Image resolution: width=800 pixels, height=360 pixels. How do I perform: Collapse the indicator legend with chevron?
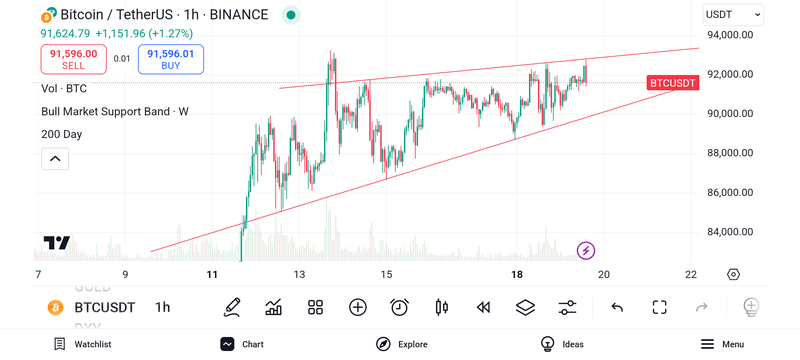pyautogui.click(x=55, y=159)
